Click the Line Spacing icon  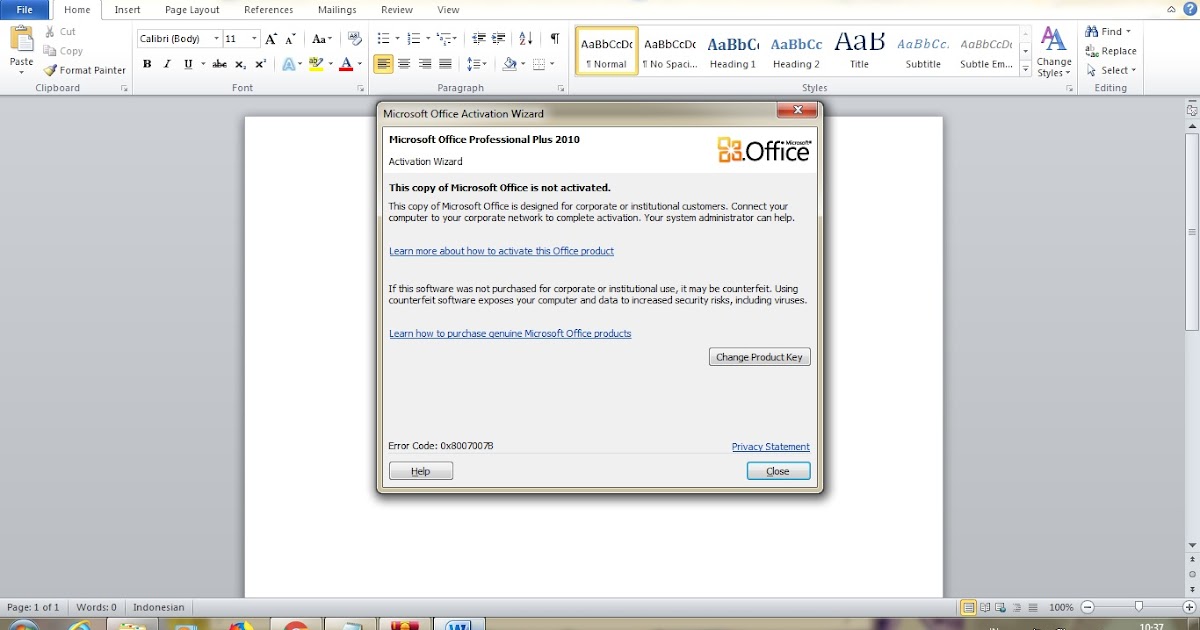point(474,64)
